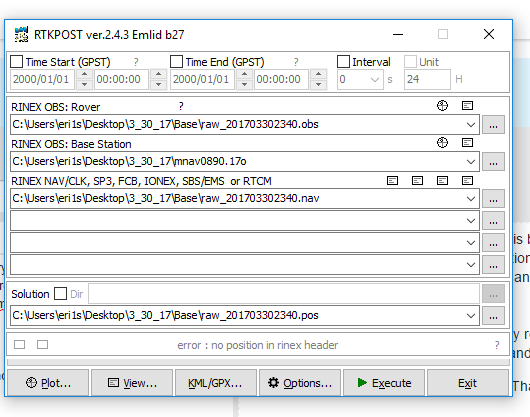530x417 pixels.
Task: Click ... button of second empty nav row
Action: (493, 221)
